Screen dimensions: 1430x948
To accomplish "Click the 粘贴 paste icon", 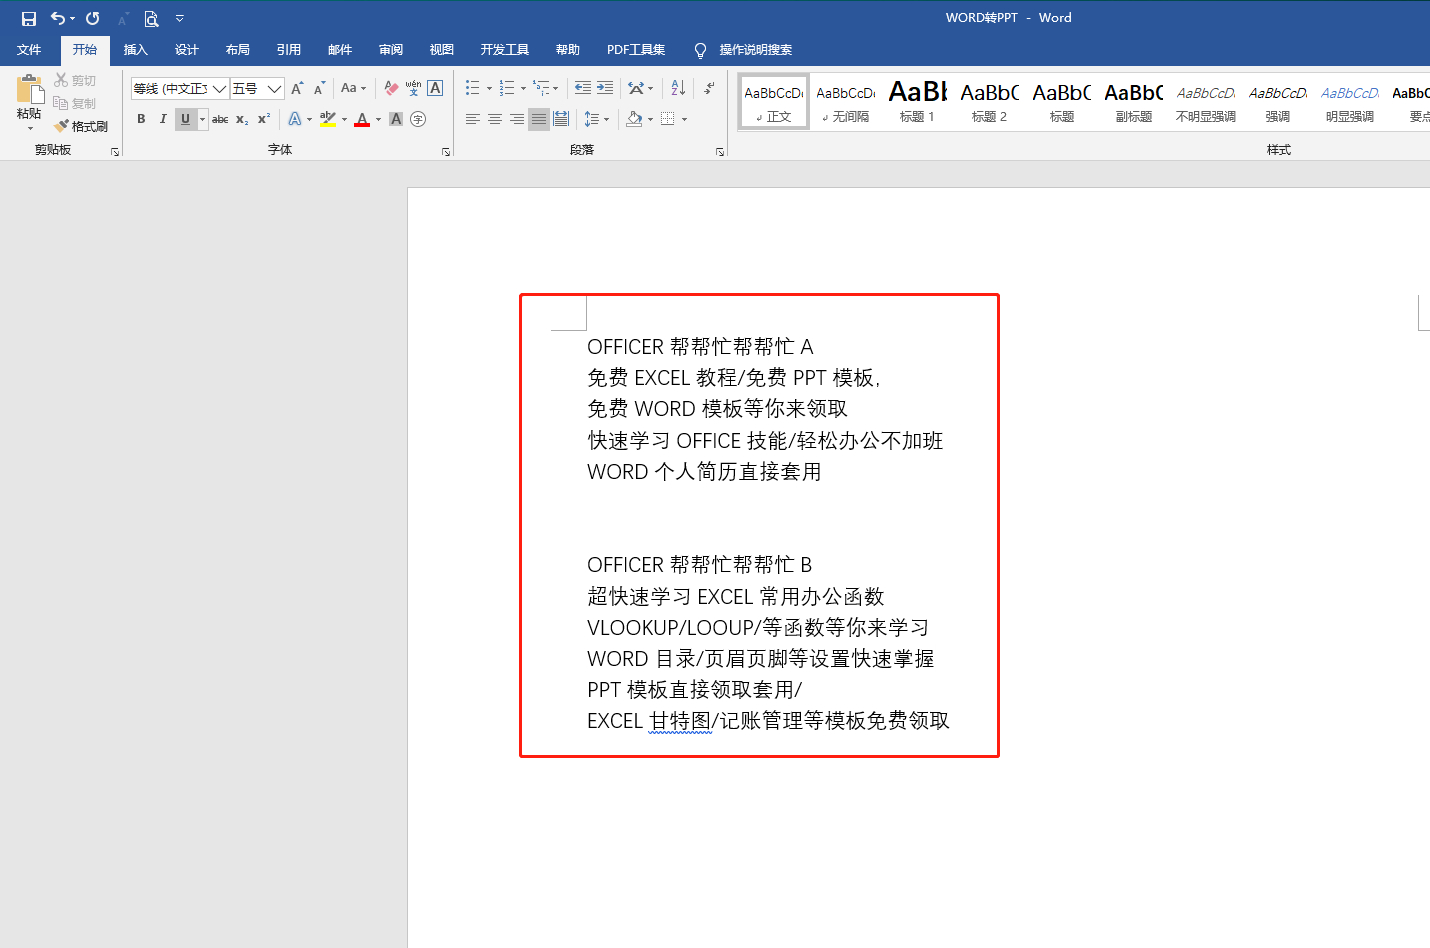I will click(x=29, y=89).
